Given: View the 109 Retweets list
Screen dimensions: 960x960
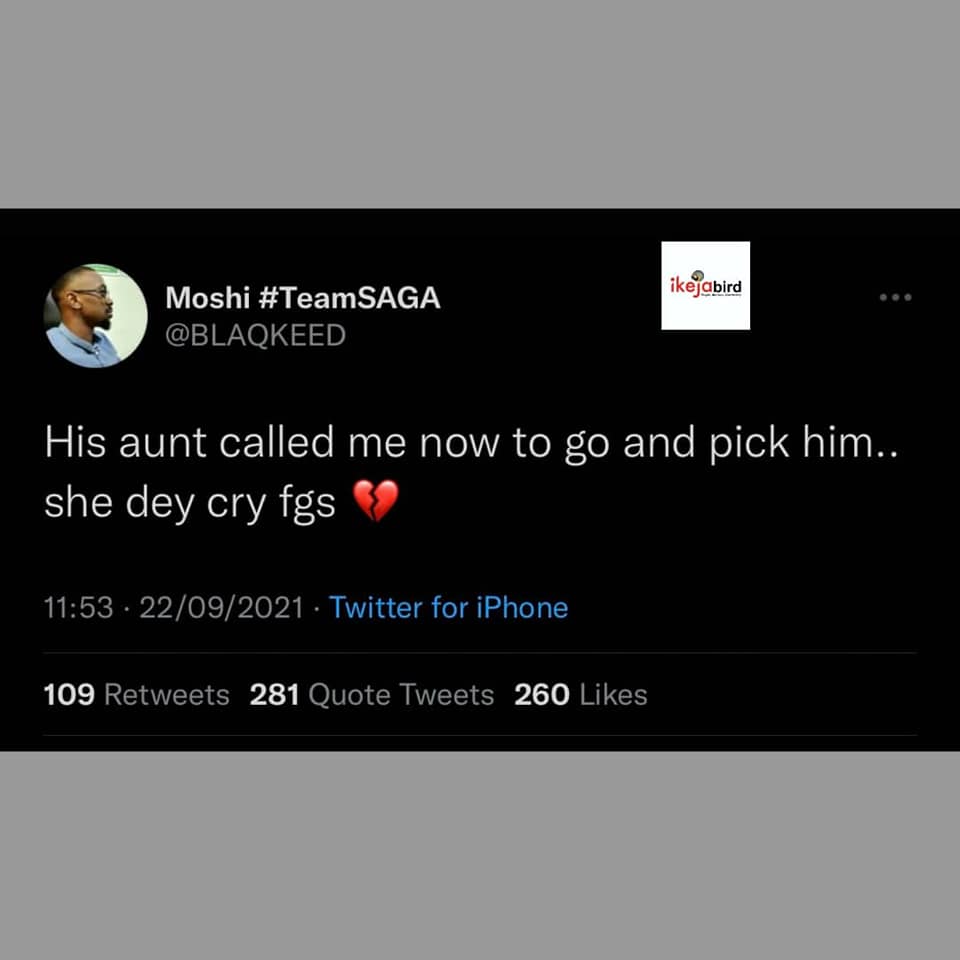Looking at the screenshot, I should (x=136, y=694).
